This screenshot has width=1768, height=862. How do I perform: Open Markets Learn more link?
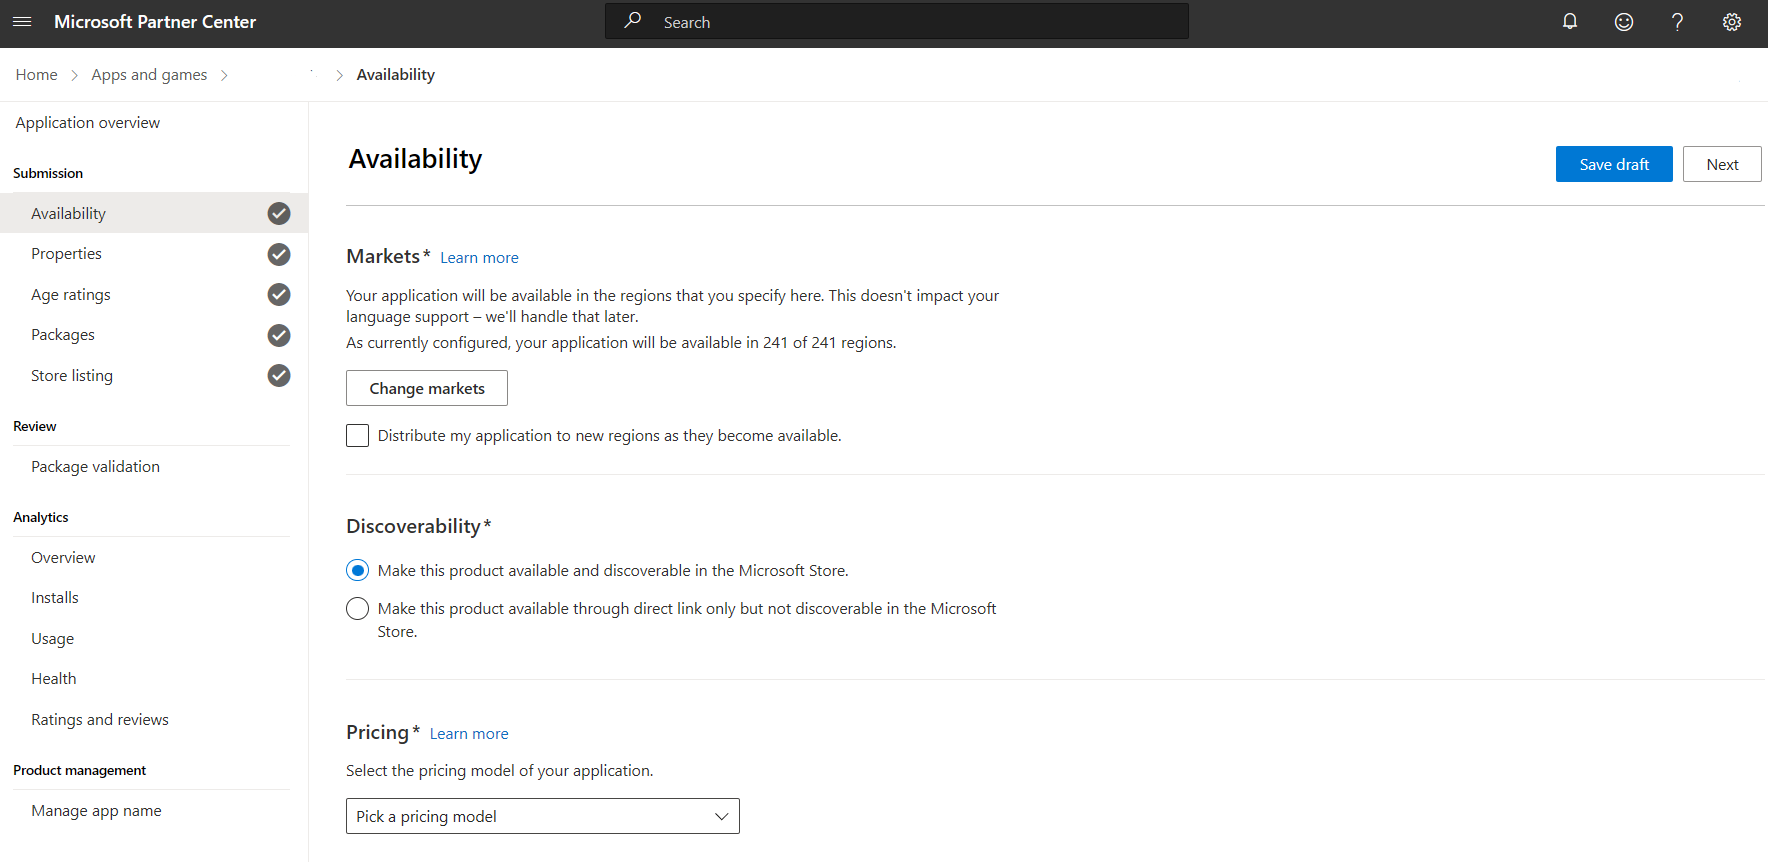pos(479,258)
